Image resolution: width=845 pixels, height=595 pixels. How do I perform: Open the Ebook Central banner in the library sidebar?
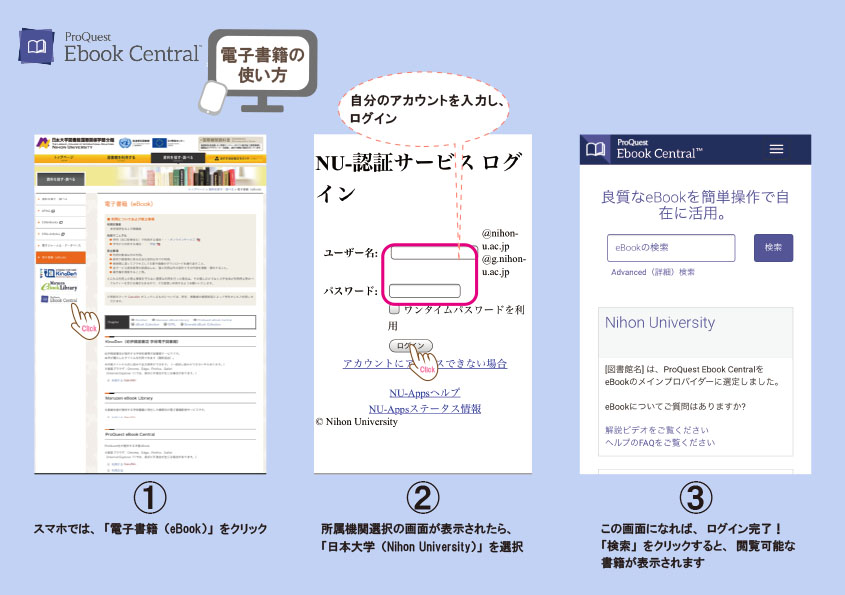pyautogui.click(x=59, y=299)
